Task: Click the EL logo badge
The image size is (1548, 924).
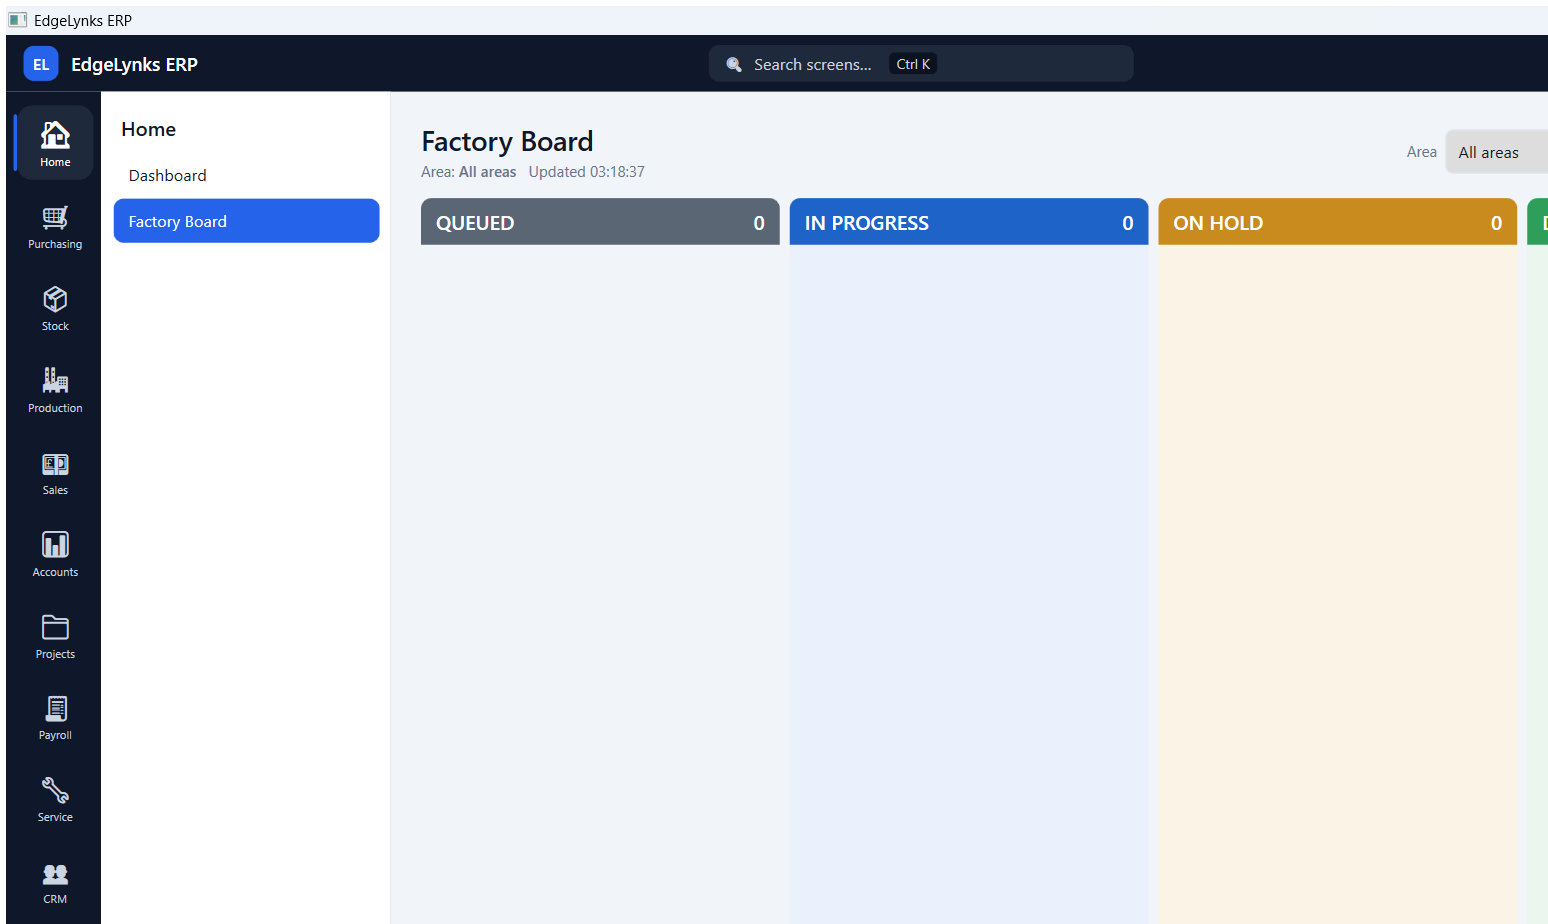Action: click(41, 64)
